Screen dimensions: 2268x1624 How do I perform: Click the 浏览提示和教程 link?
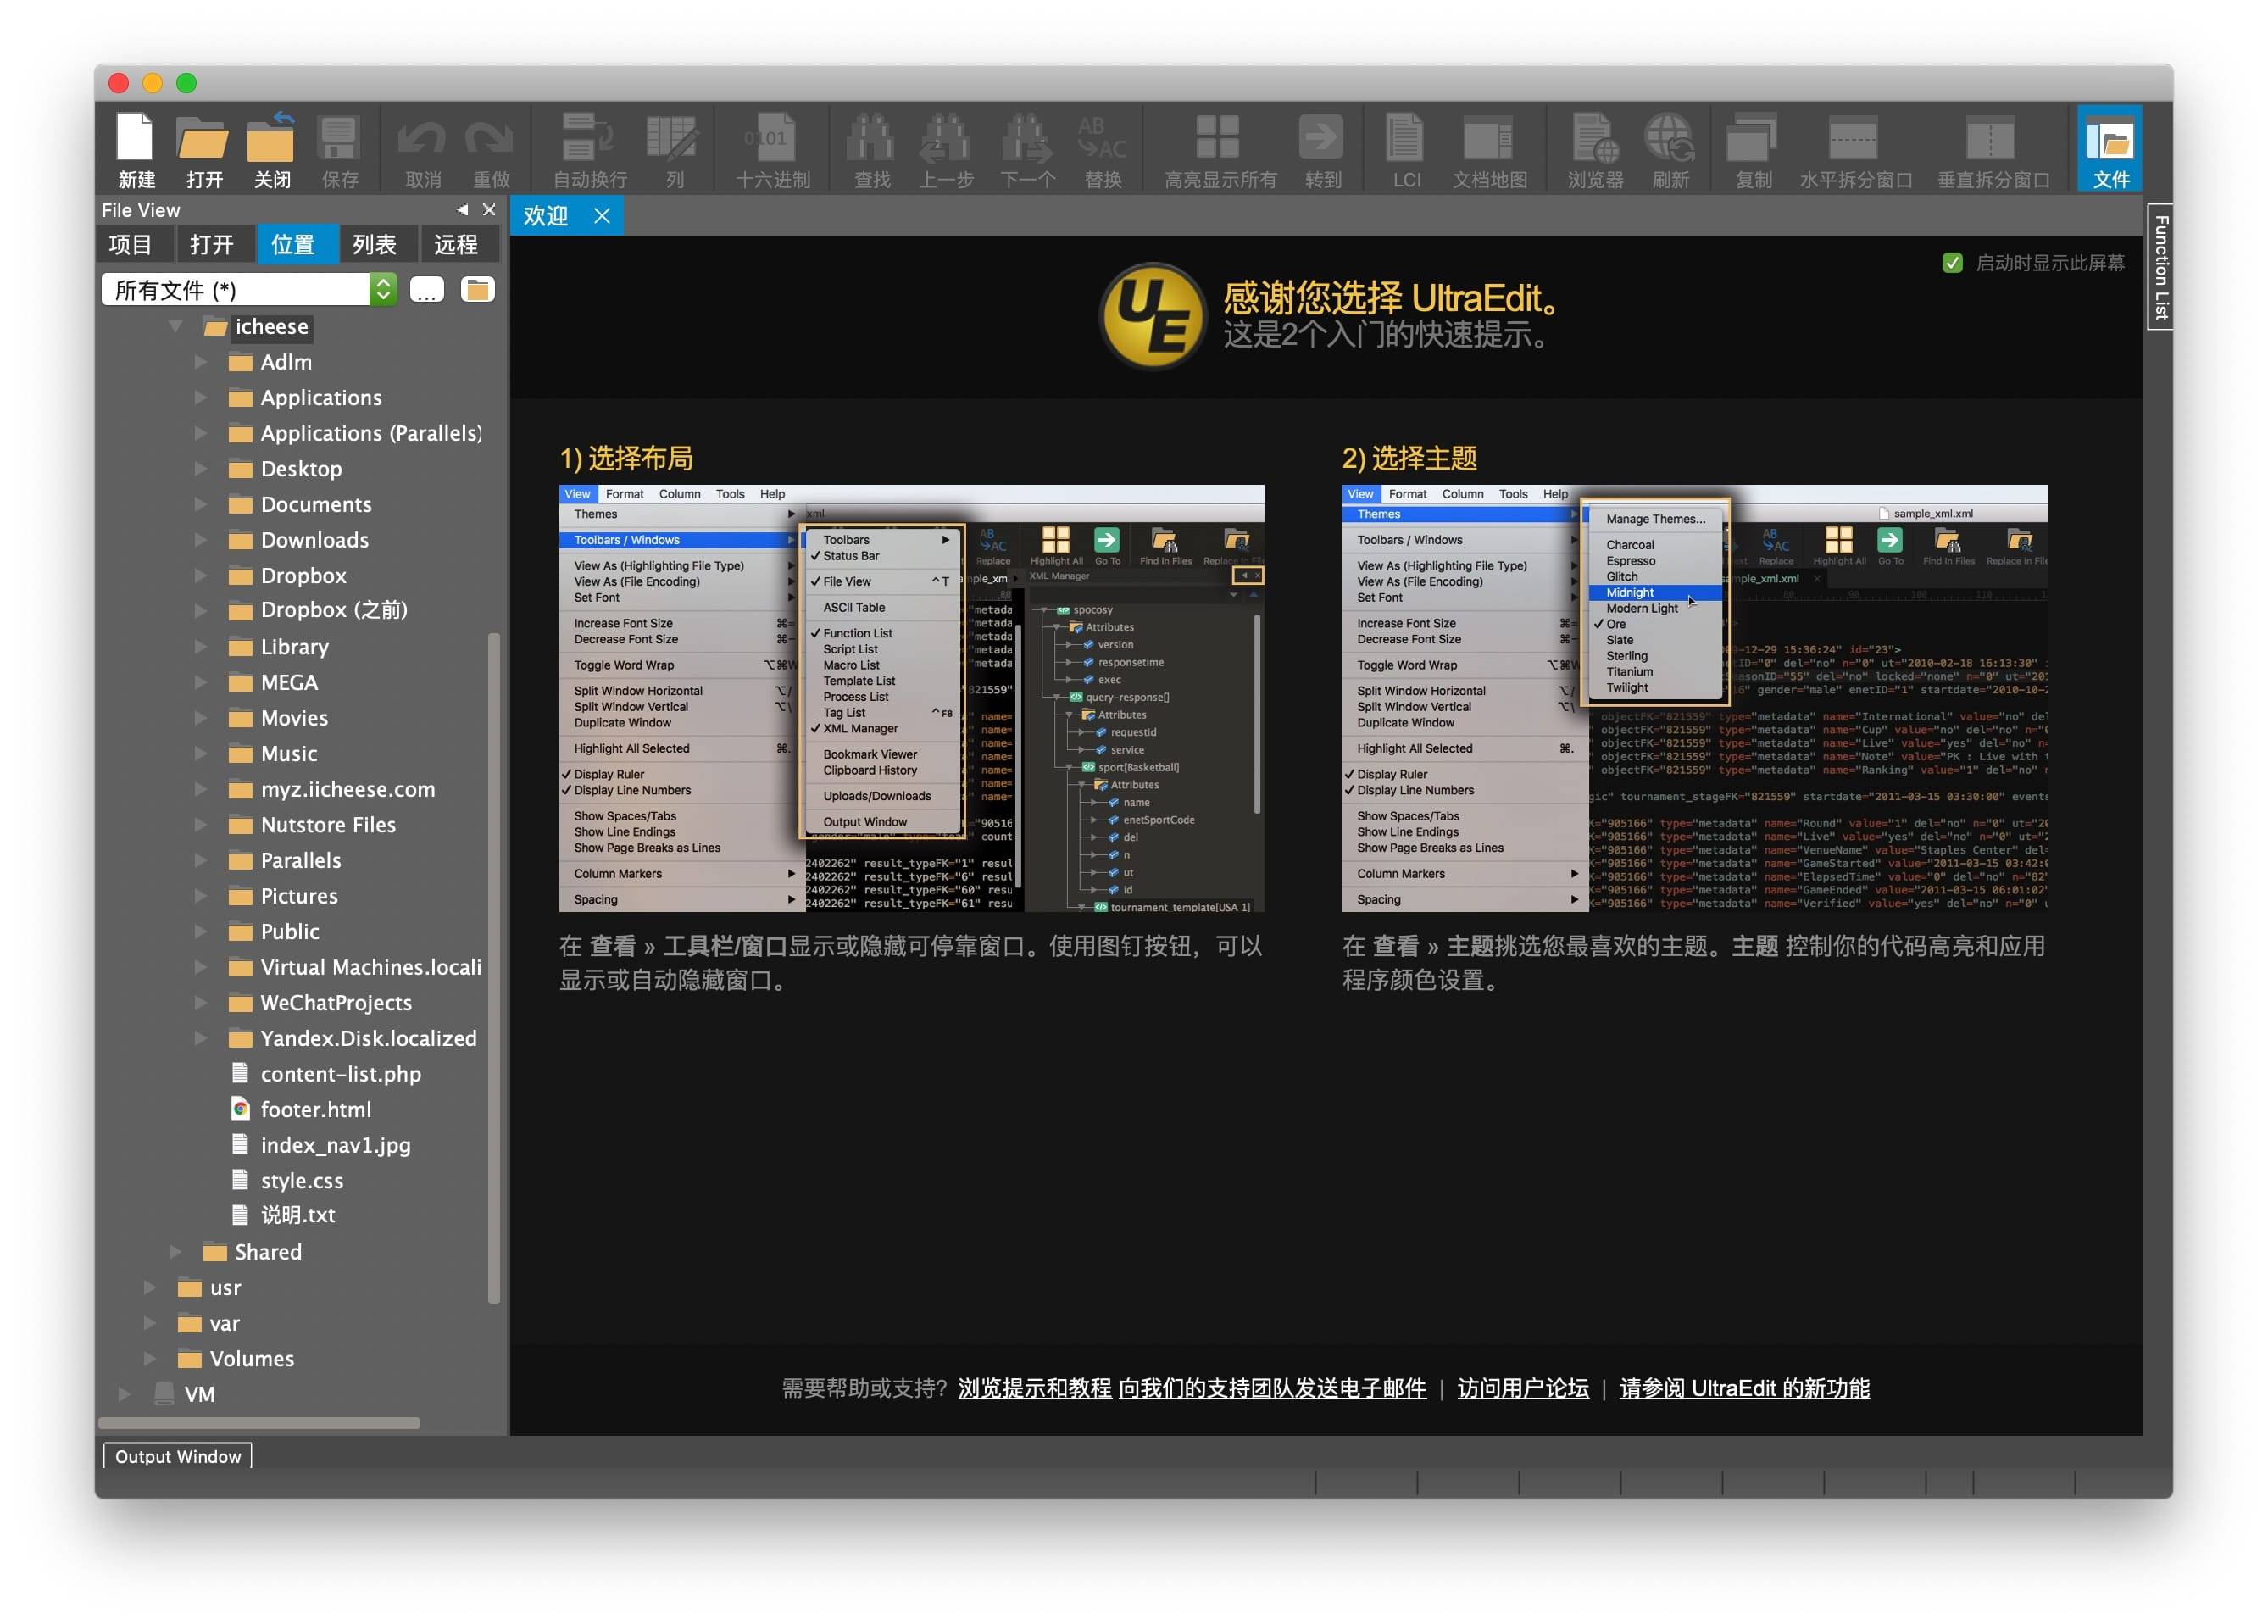tap(1034, 1388)
